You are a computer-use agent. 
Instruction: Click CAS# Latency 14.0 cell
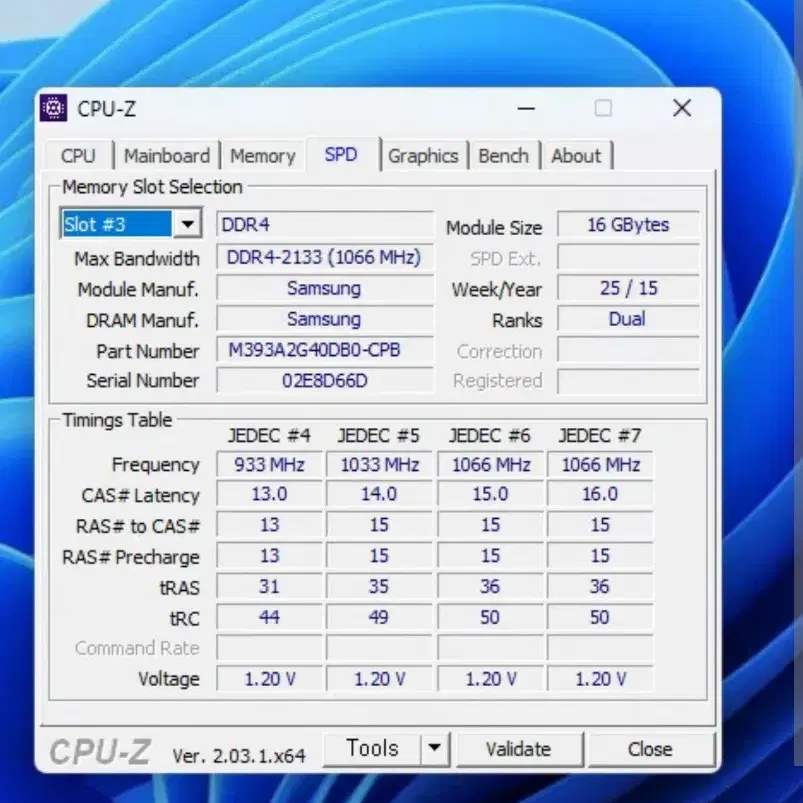(x=379, y=494)
